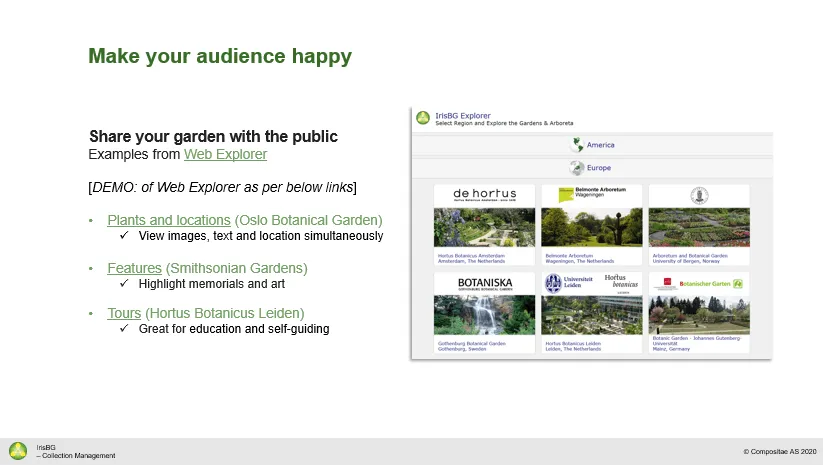Open the Web Explorer link
Image resolution: width=823 pixels, height=465 pixels.
coord(225,154)
